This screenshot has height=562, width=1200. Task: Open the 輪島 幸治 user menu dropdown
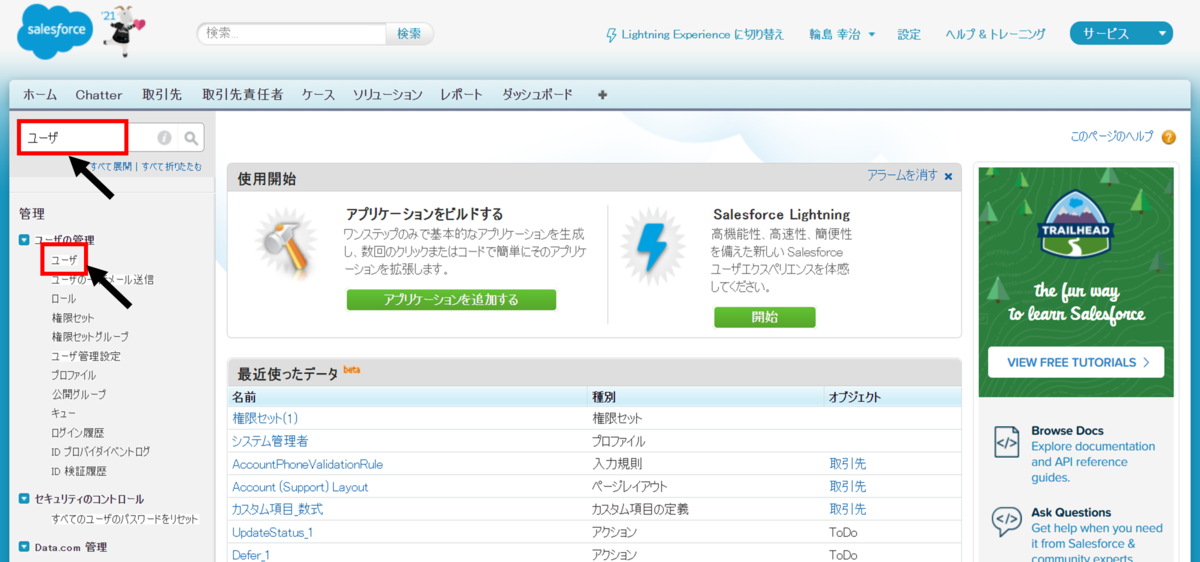coord(842,34)
